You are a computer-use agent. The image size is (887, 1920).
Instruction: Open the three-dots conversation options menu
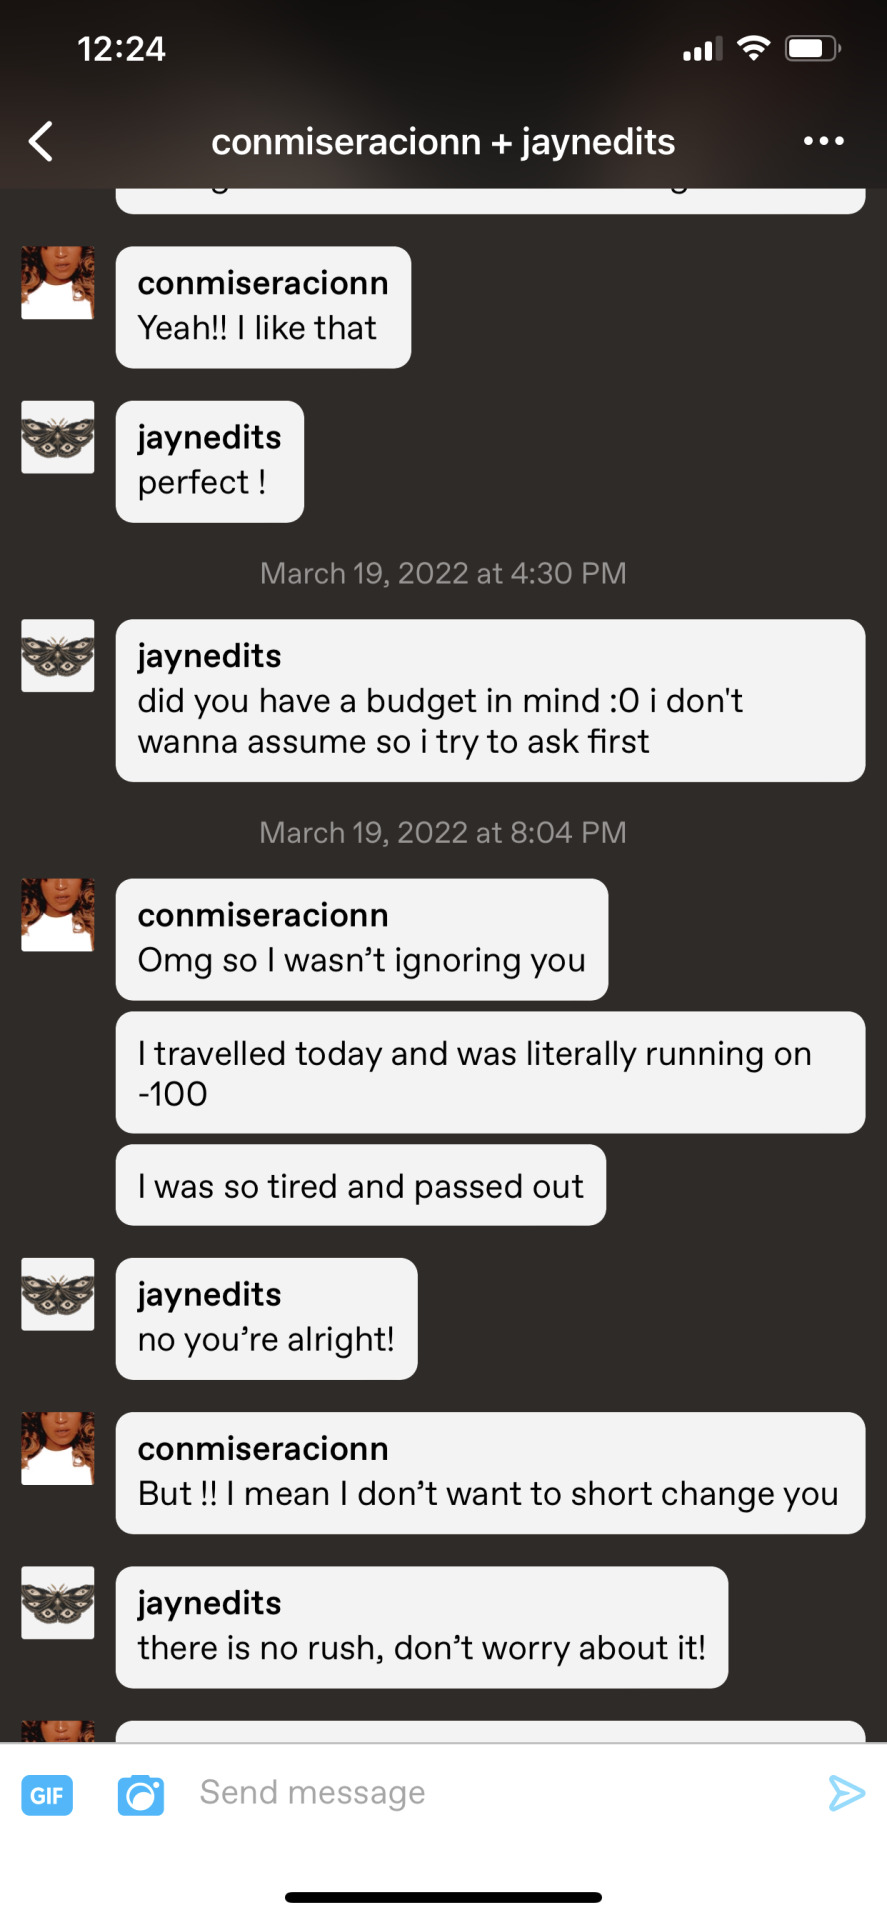[823, 141]
